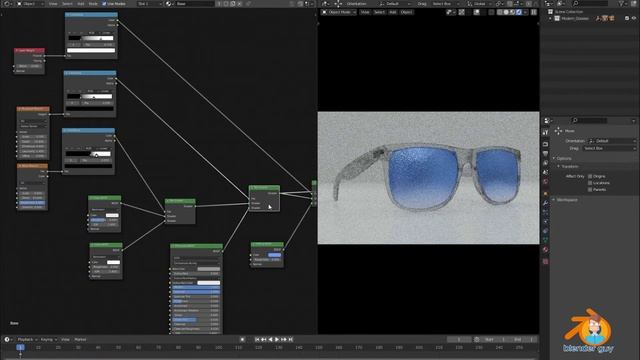
Task: Play animation in reverse in timeline
Action: point(270,340)
